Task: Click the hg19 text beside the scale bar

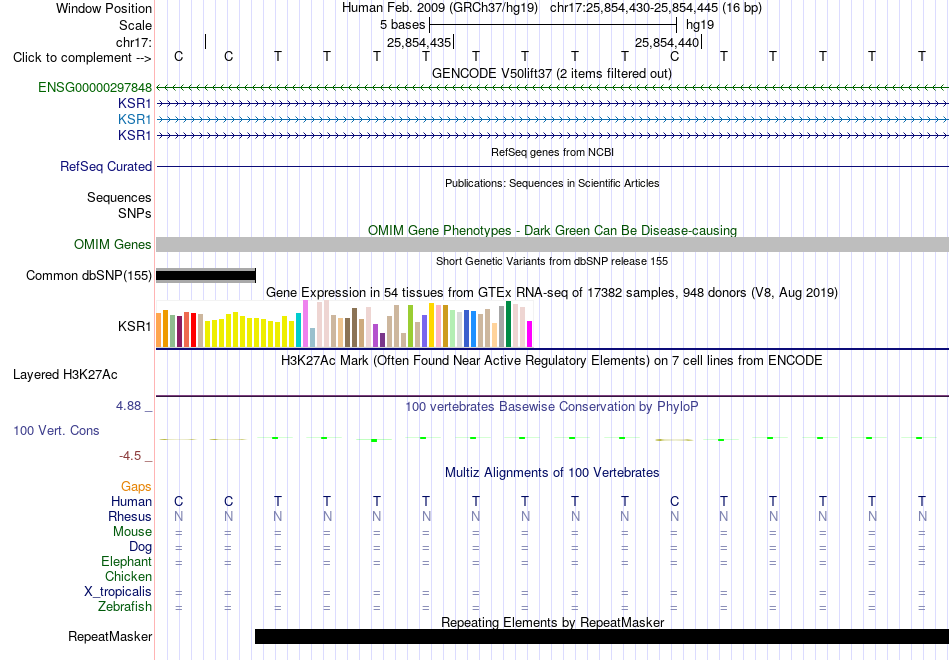Action: point(700,25)
